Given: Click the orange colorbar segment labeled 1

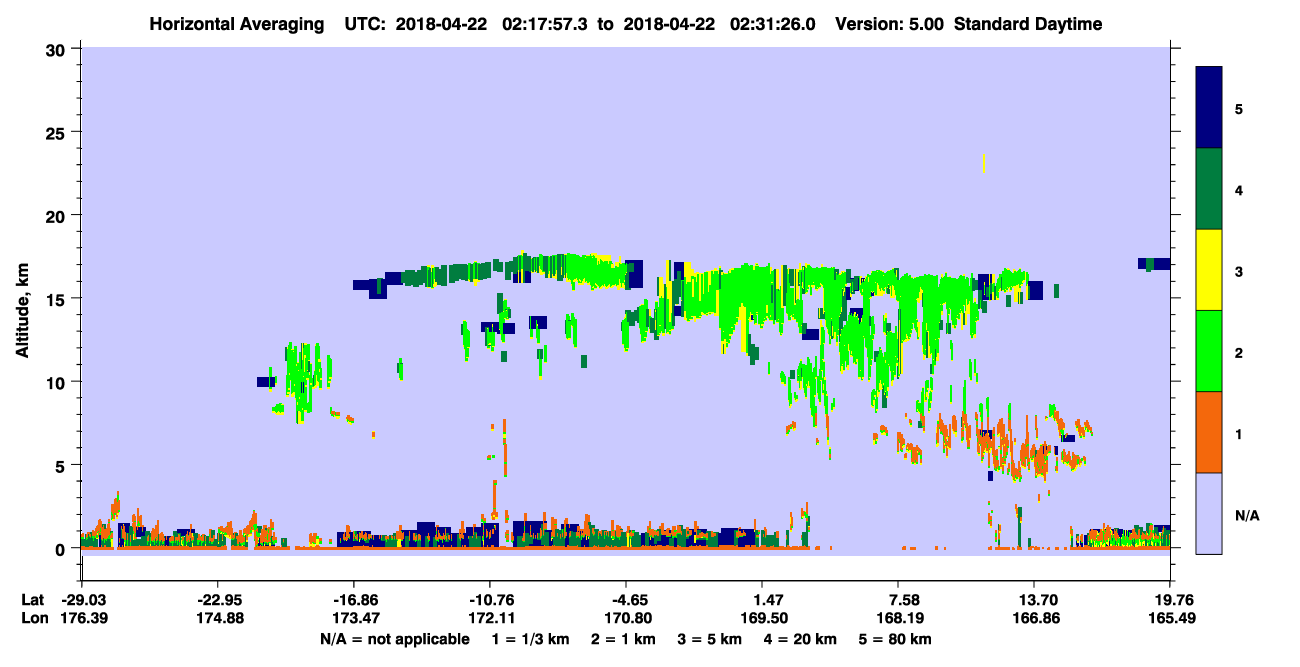Looking at the screenshot, I should tap(1209, 432).
